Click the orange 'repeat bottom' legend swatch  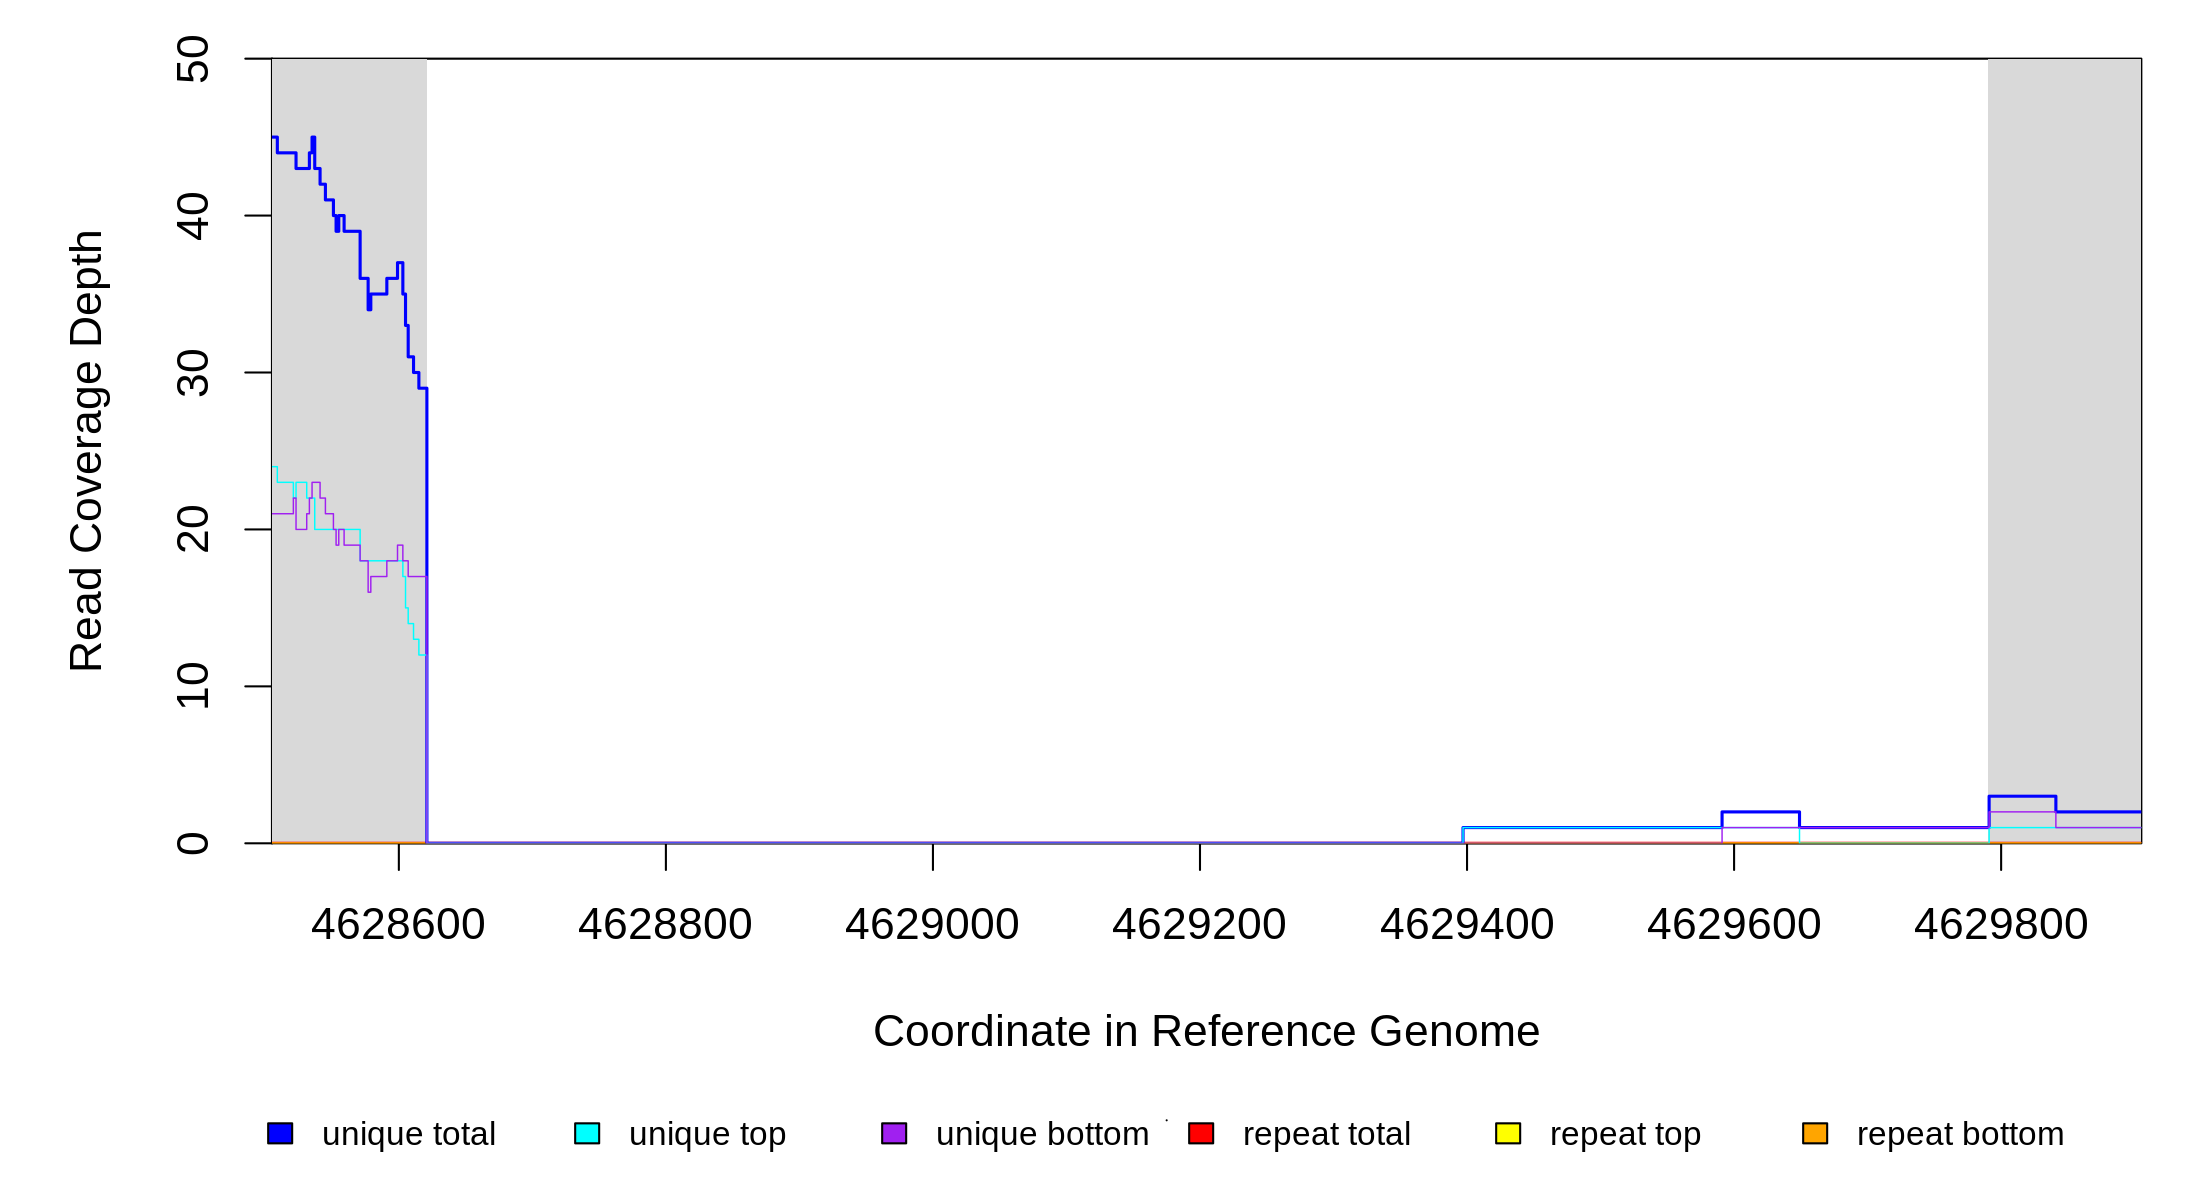pos(1815,1133)
